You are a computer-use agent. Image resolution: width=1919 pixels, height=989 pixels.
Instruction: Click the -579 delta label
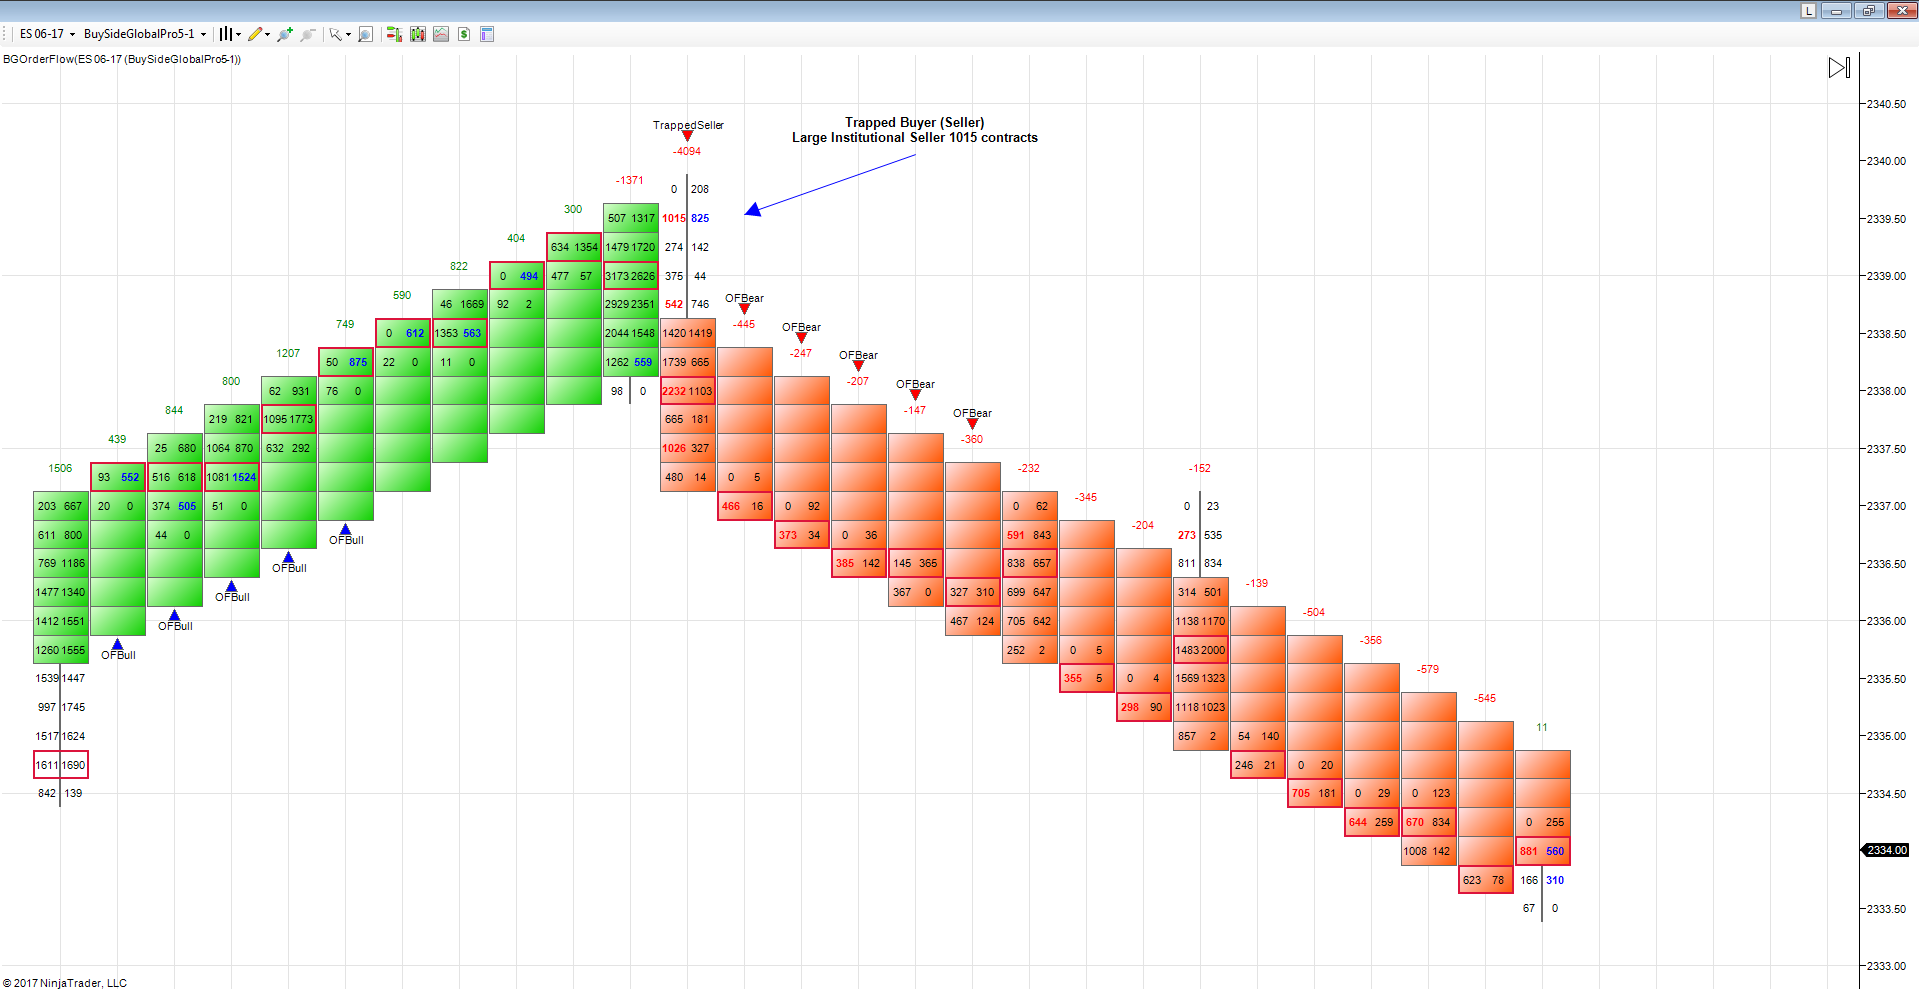coord(1428,669)
